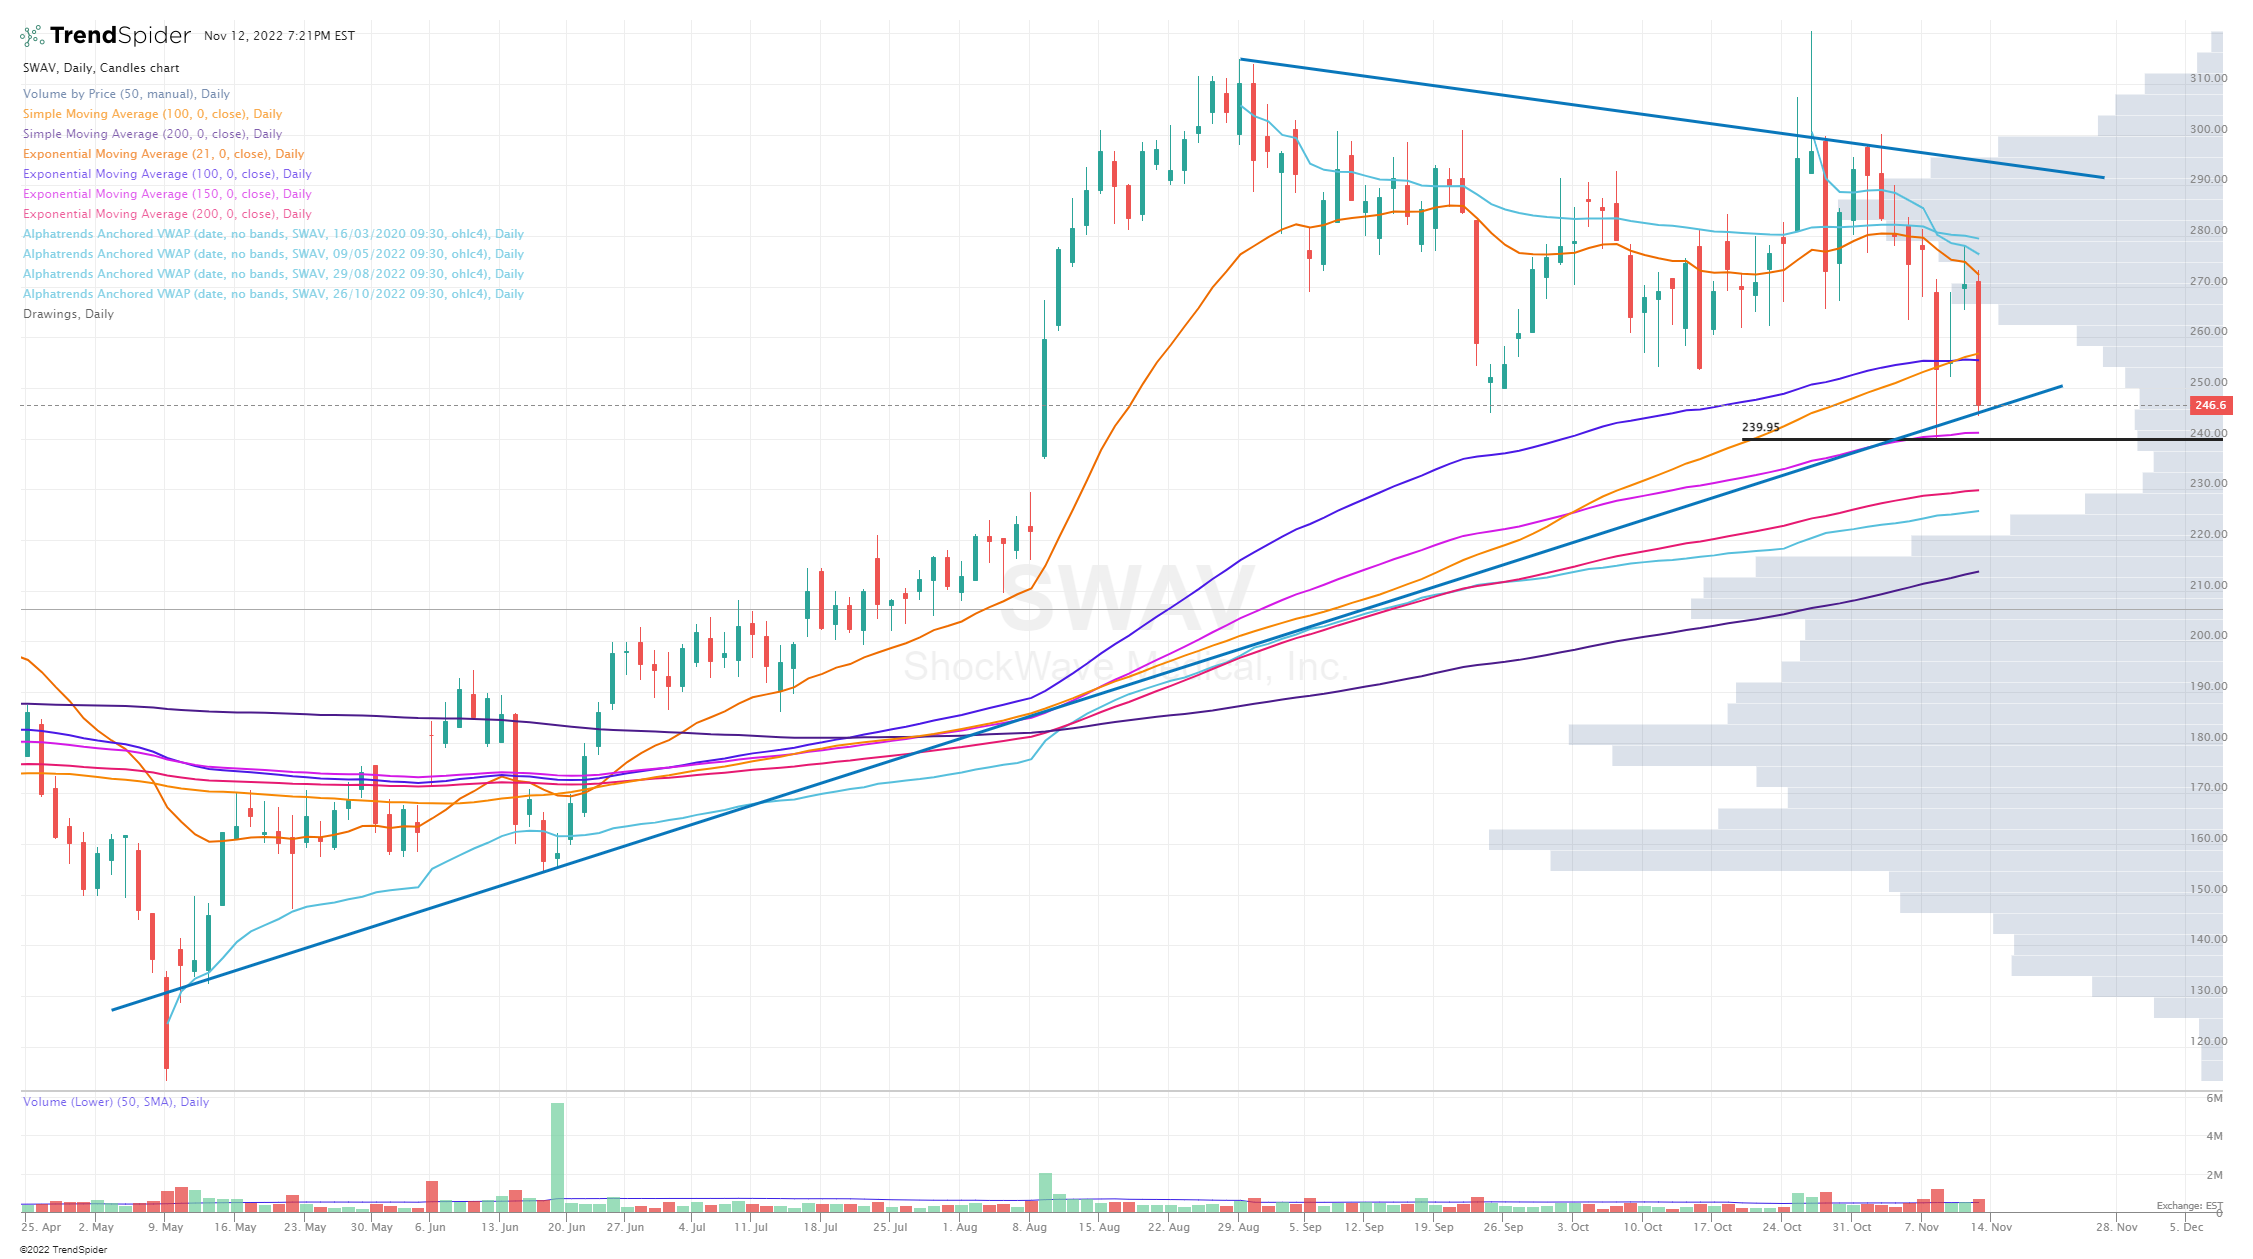Select the Anchored VWAP 29/08/2022 legend entry
2253x1259 pixels.
coord(273,274)
